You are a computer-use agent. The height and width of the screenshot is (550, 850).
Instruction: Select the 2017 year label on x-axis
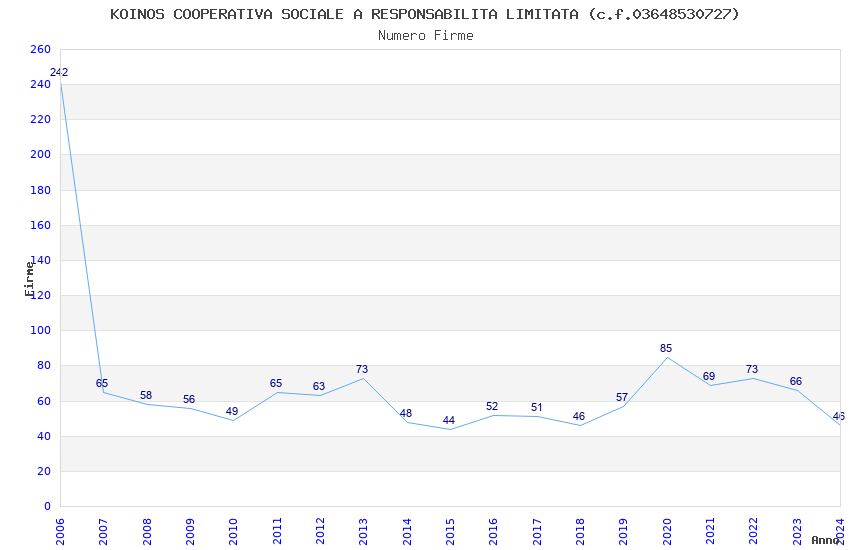[x=537, y=530]
